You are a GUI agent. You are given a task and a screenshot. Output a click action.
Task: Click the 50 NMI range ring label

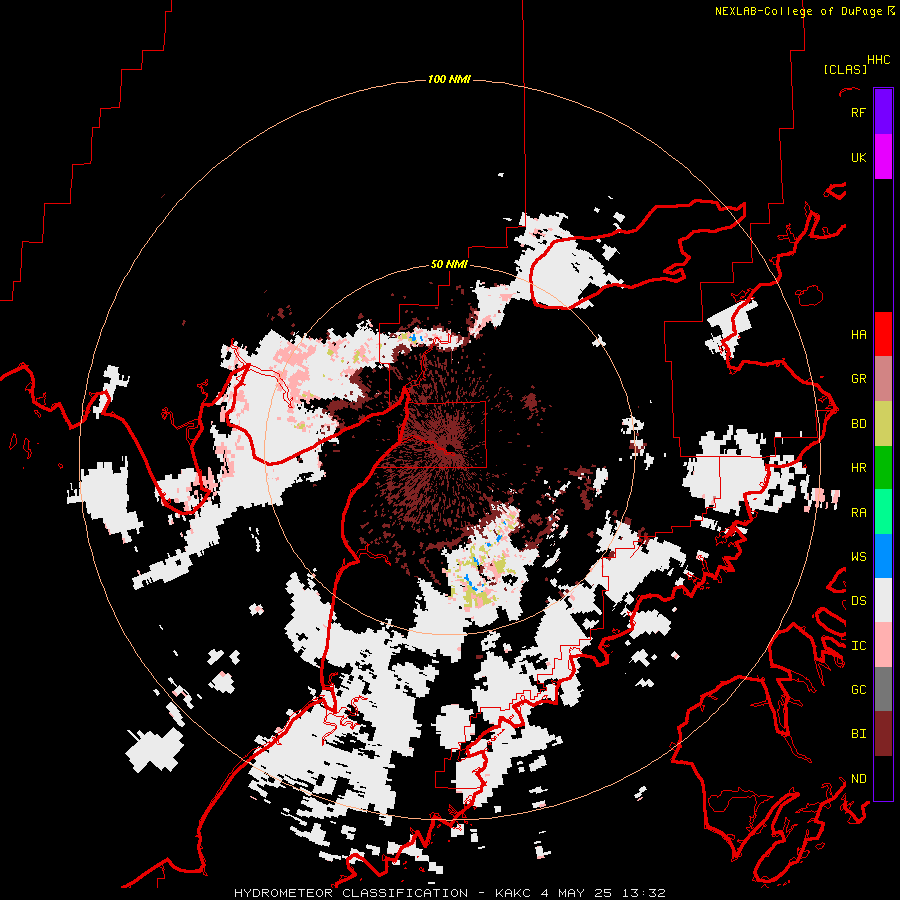[x=449, y=264]
